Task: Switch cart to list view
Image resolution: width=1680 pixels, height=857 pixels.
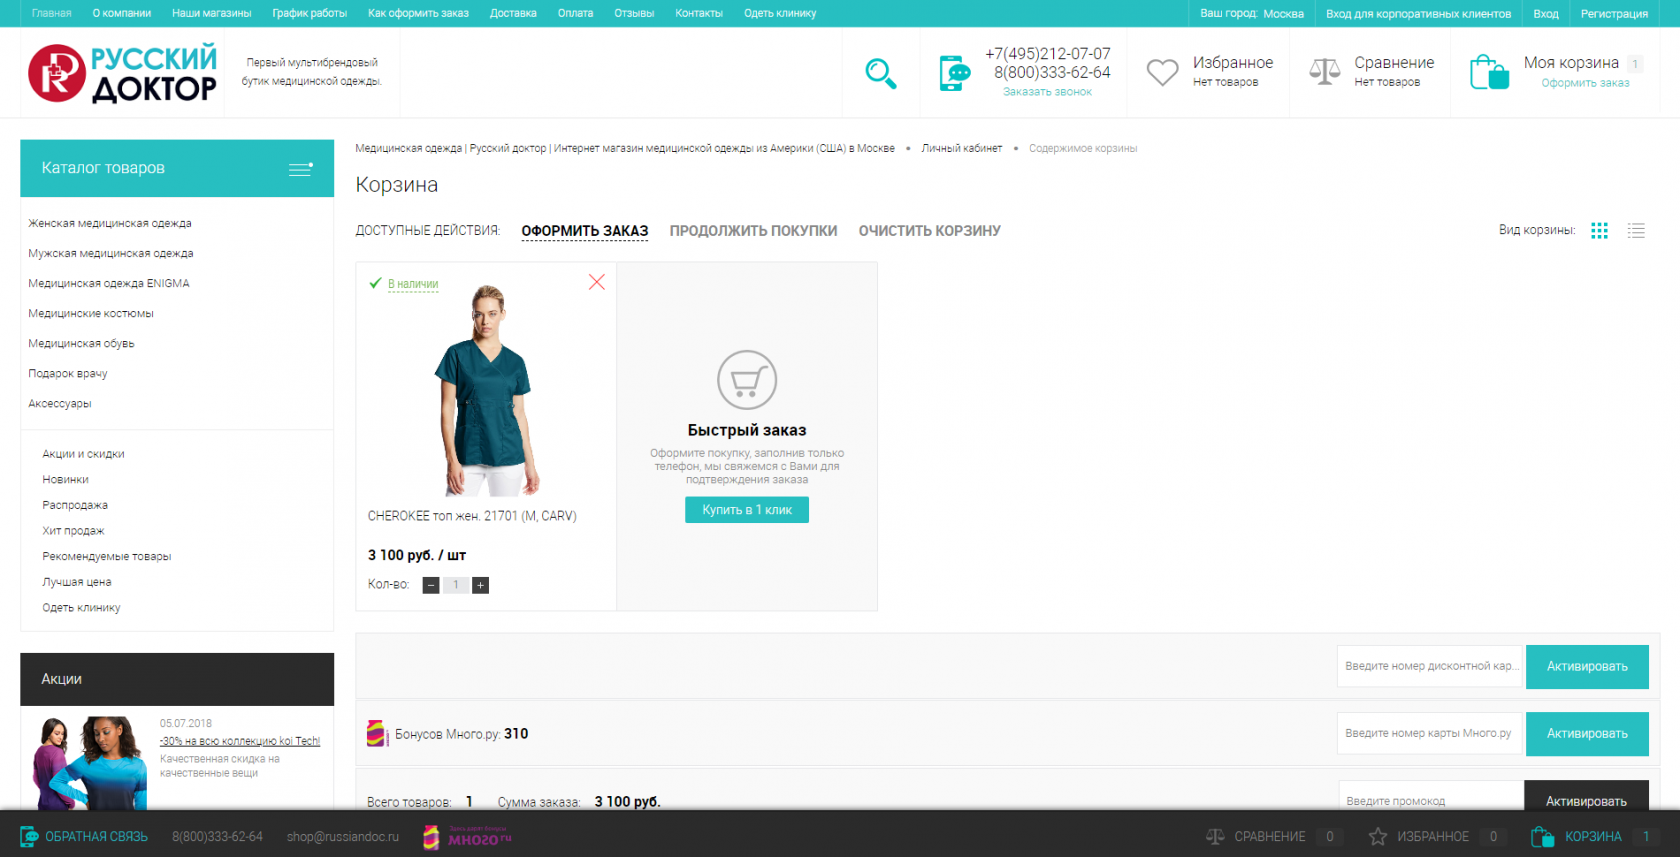Action: click(1636, 230)
